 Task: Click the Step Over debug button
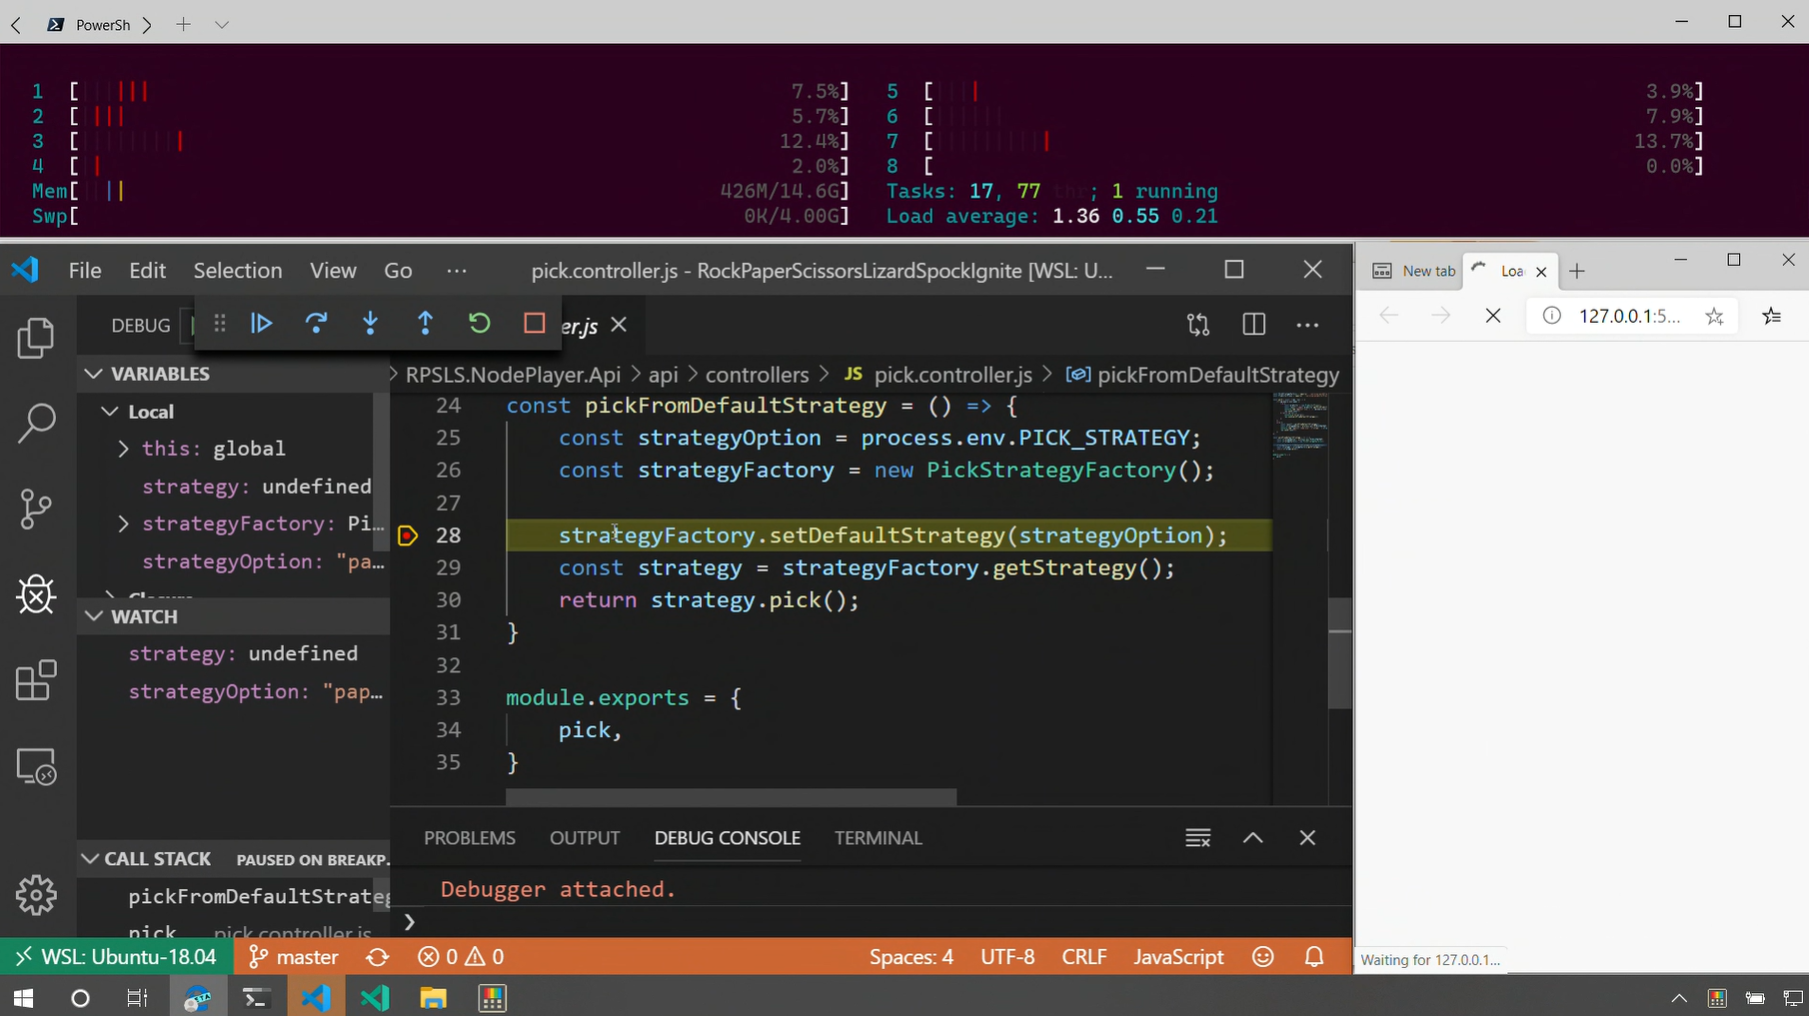(316, 323)
